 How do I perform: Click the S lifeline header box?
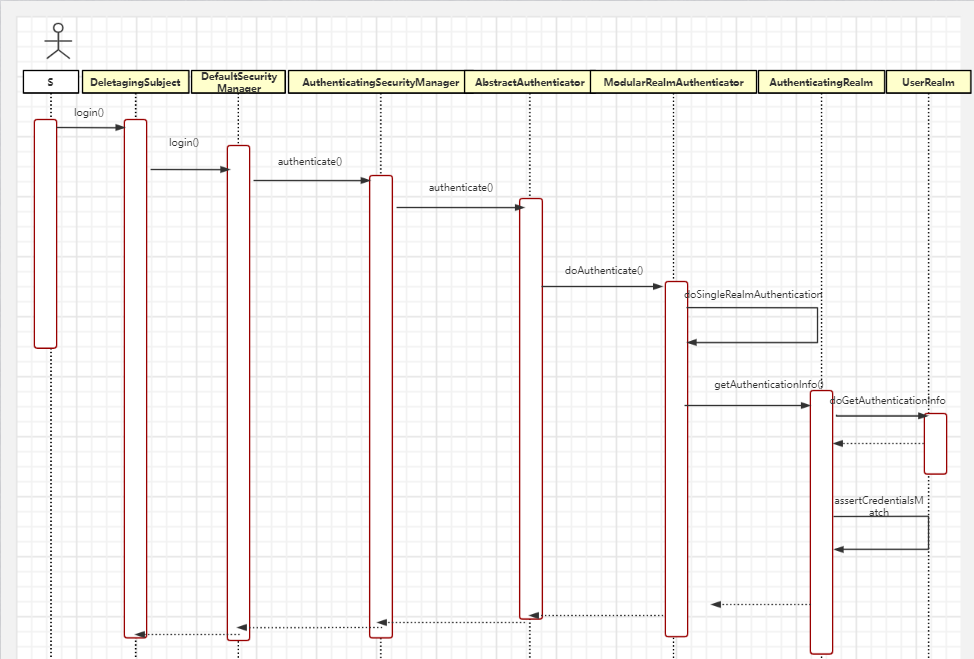[51, 82]
